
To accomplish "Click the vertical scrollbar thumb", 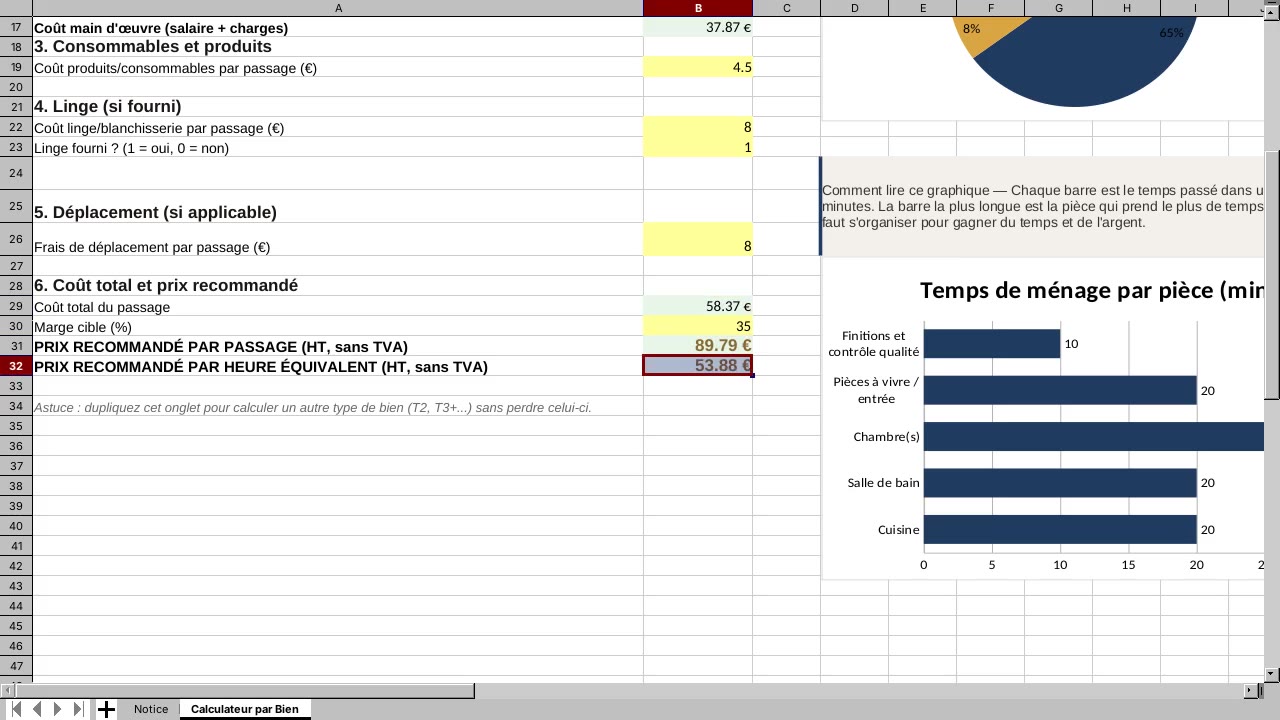I will (x=1272, y=275).
